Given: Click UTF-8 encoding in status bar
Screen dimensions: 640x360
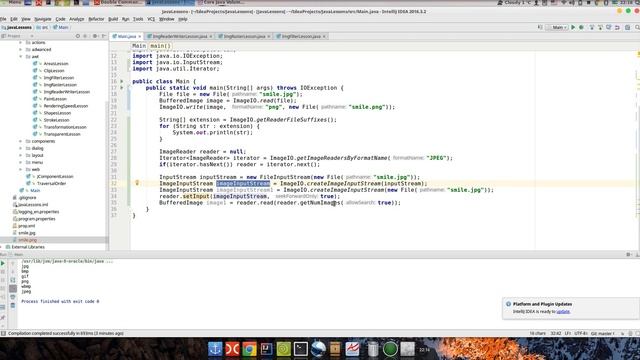Looking at the screenshot, I should [x=580, y=333].
